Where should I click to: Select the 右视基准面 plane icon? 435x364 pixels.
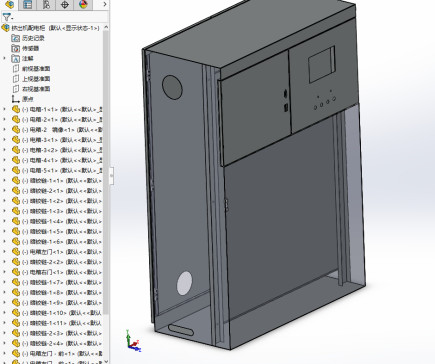coord(15,89)
